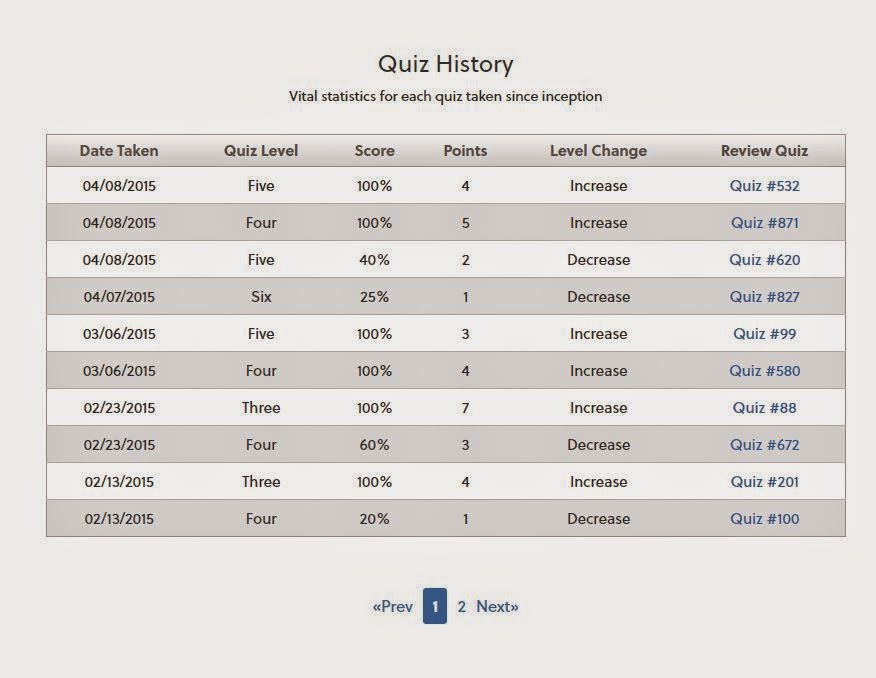Image resolution: width=876 pixels, height=678 pixels.
Task: Go to the «Prev page
Action: pyautogui.click(x=392, y=607)
